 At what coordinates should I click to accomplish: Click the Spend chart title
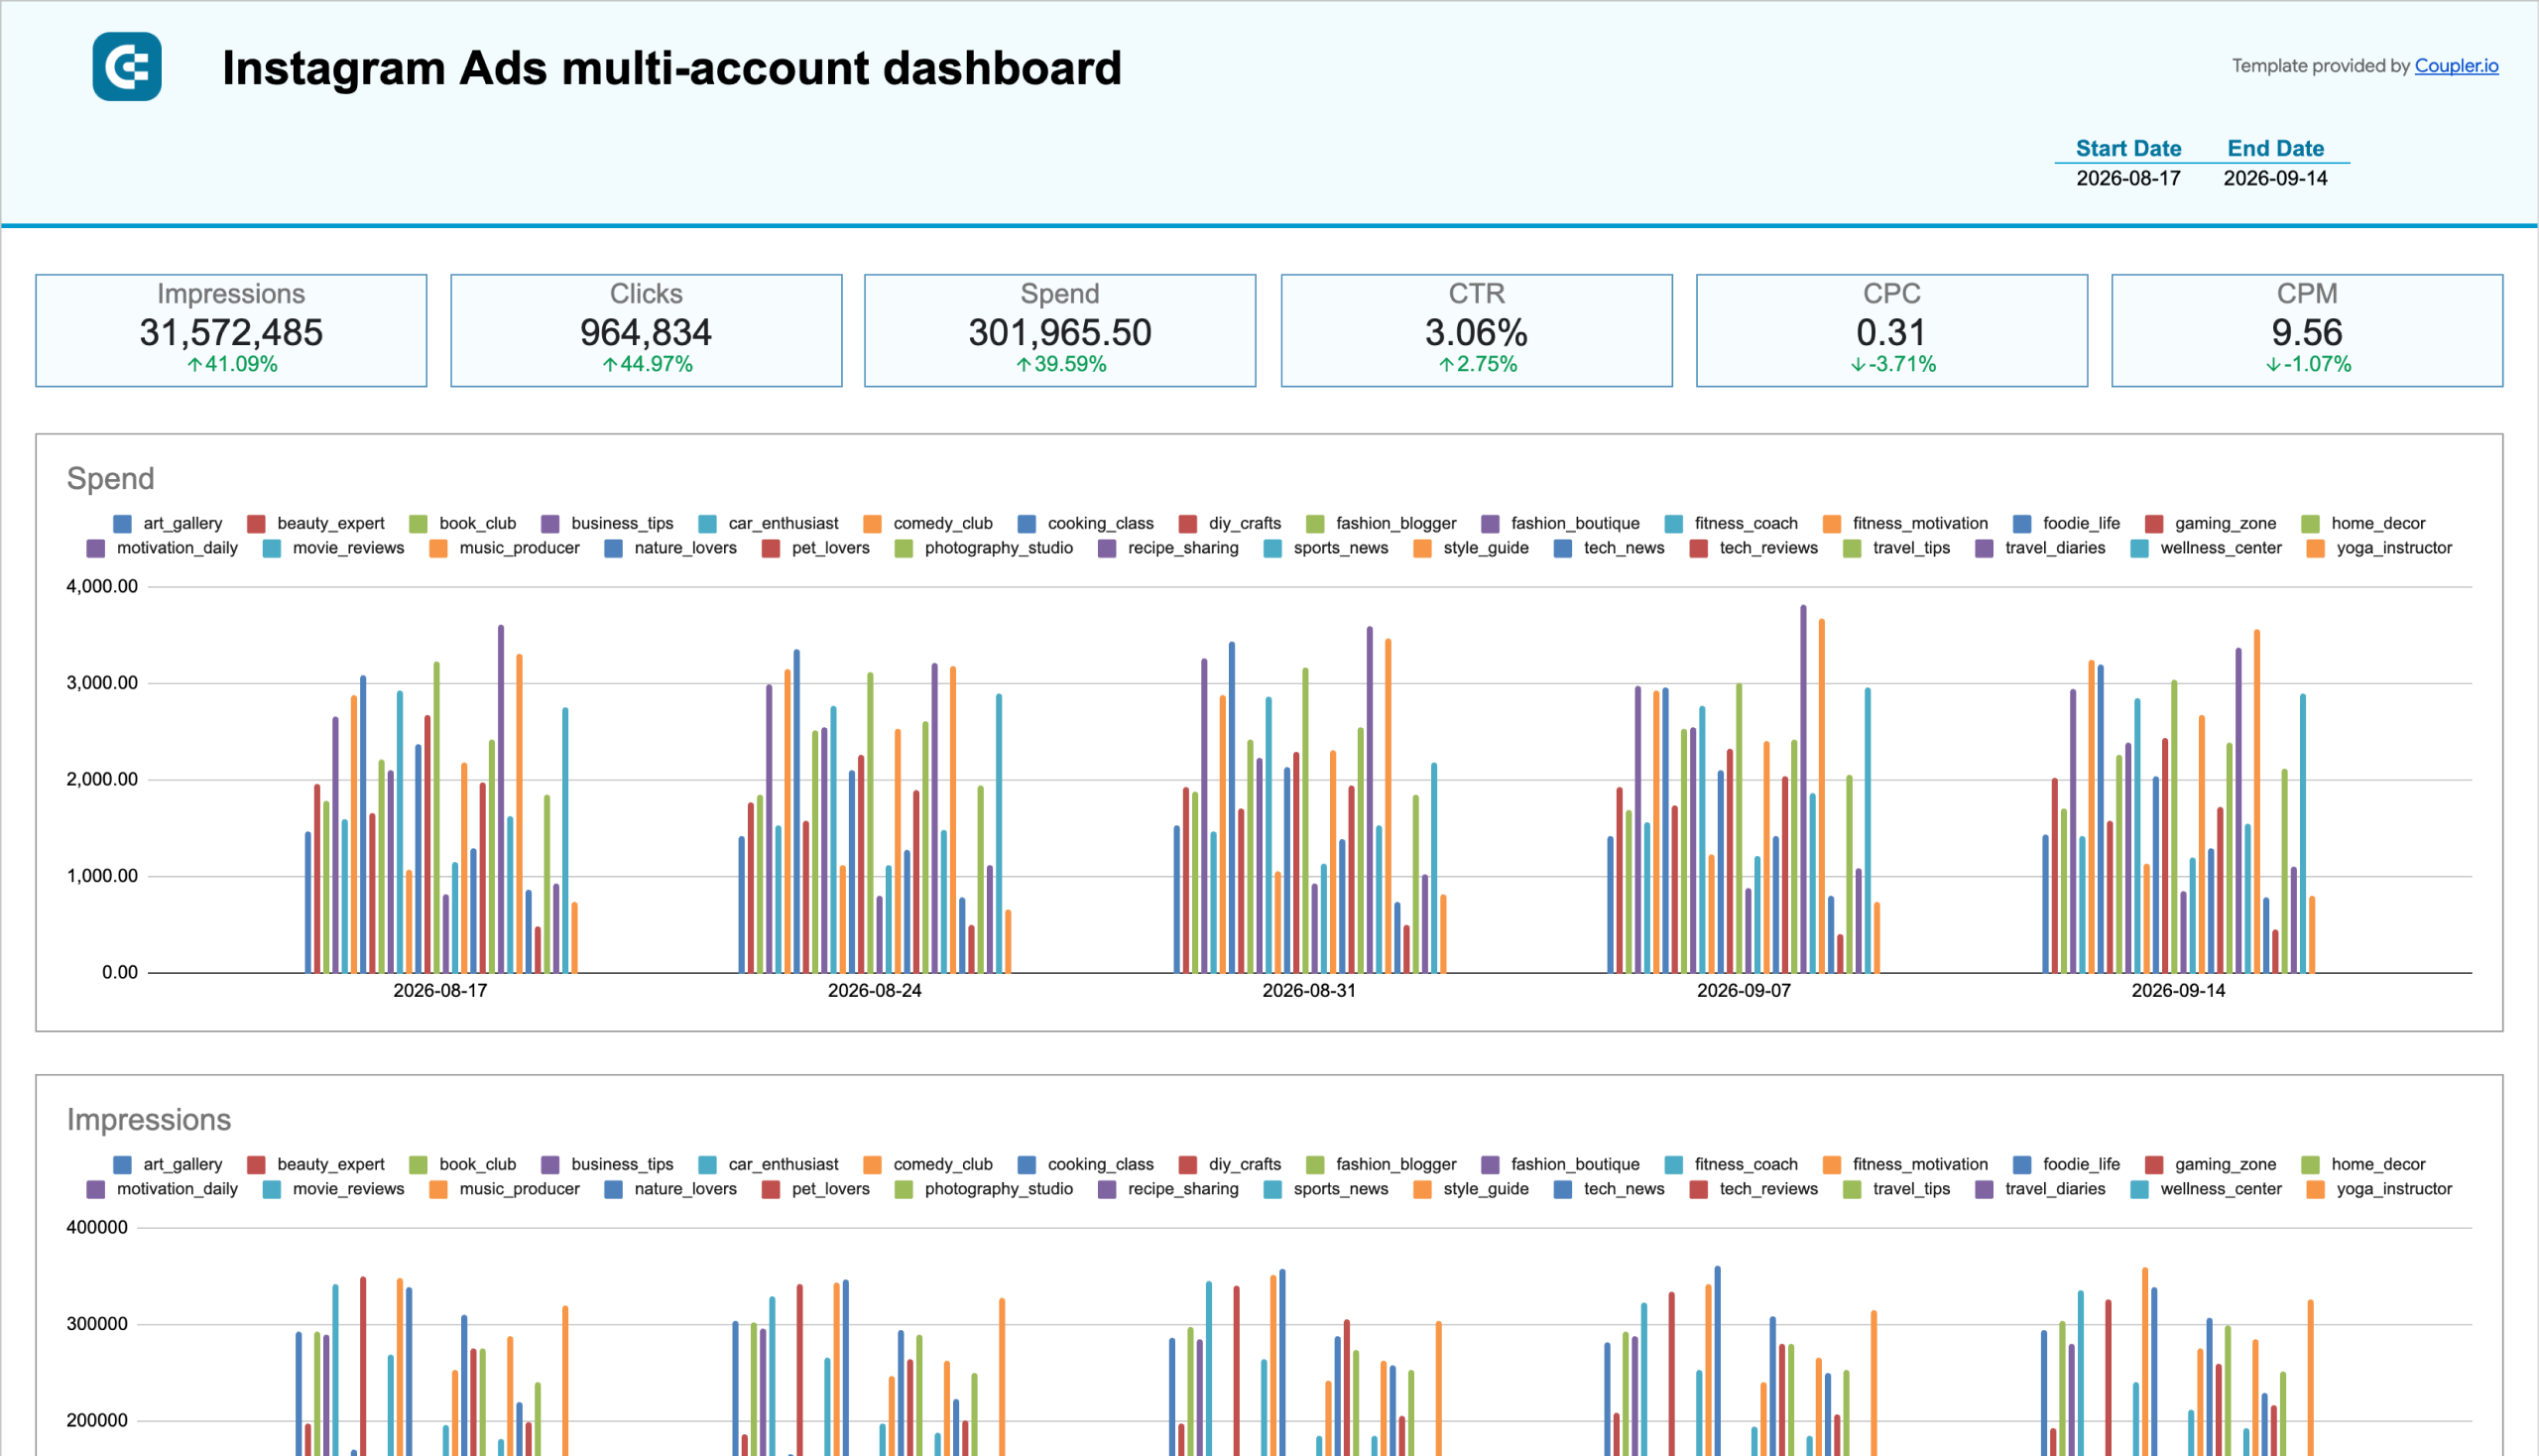click(110, 478)
